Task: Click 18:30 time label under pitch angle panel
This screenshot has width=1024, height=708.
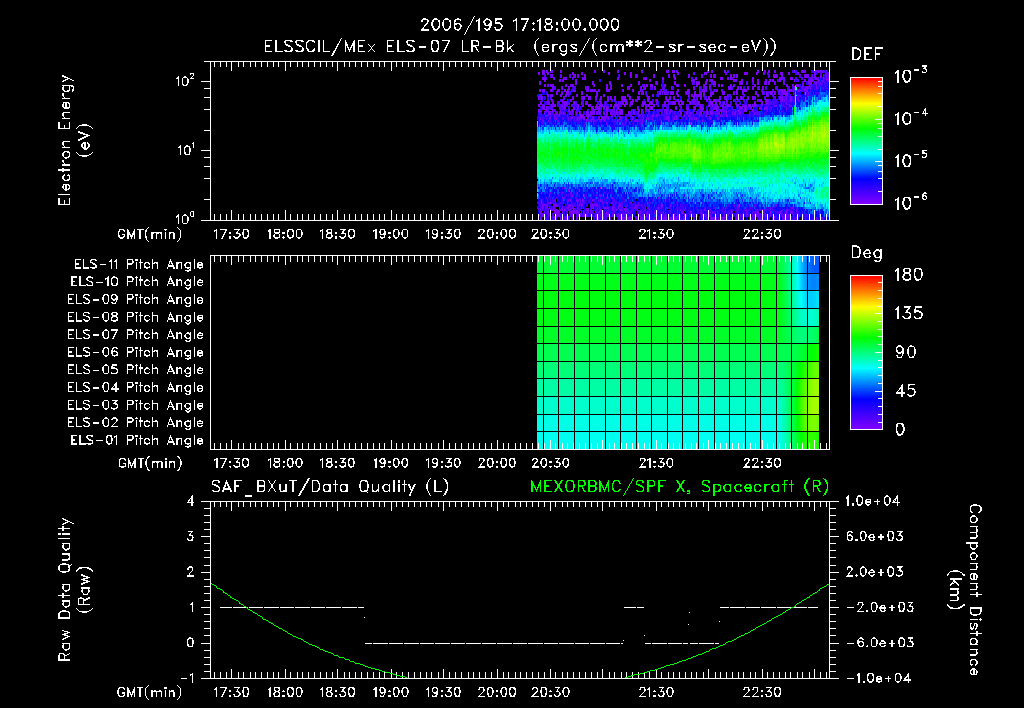Action: tap(337, 463)
